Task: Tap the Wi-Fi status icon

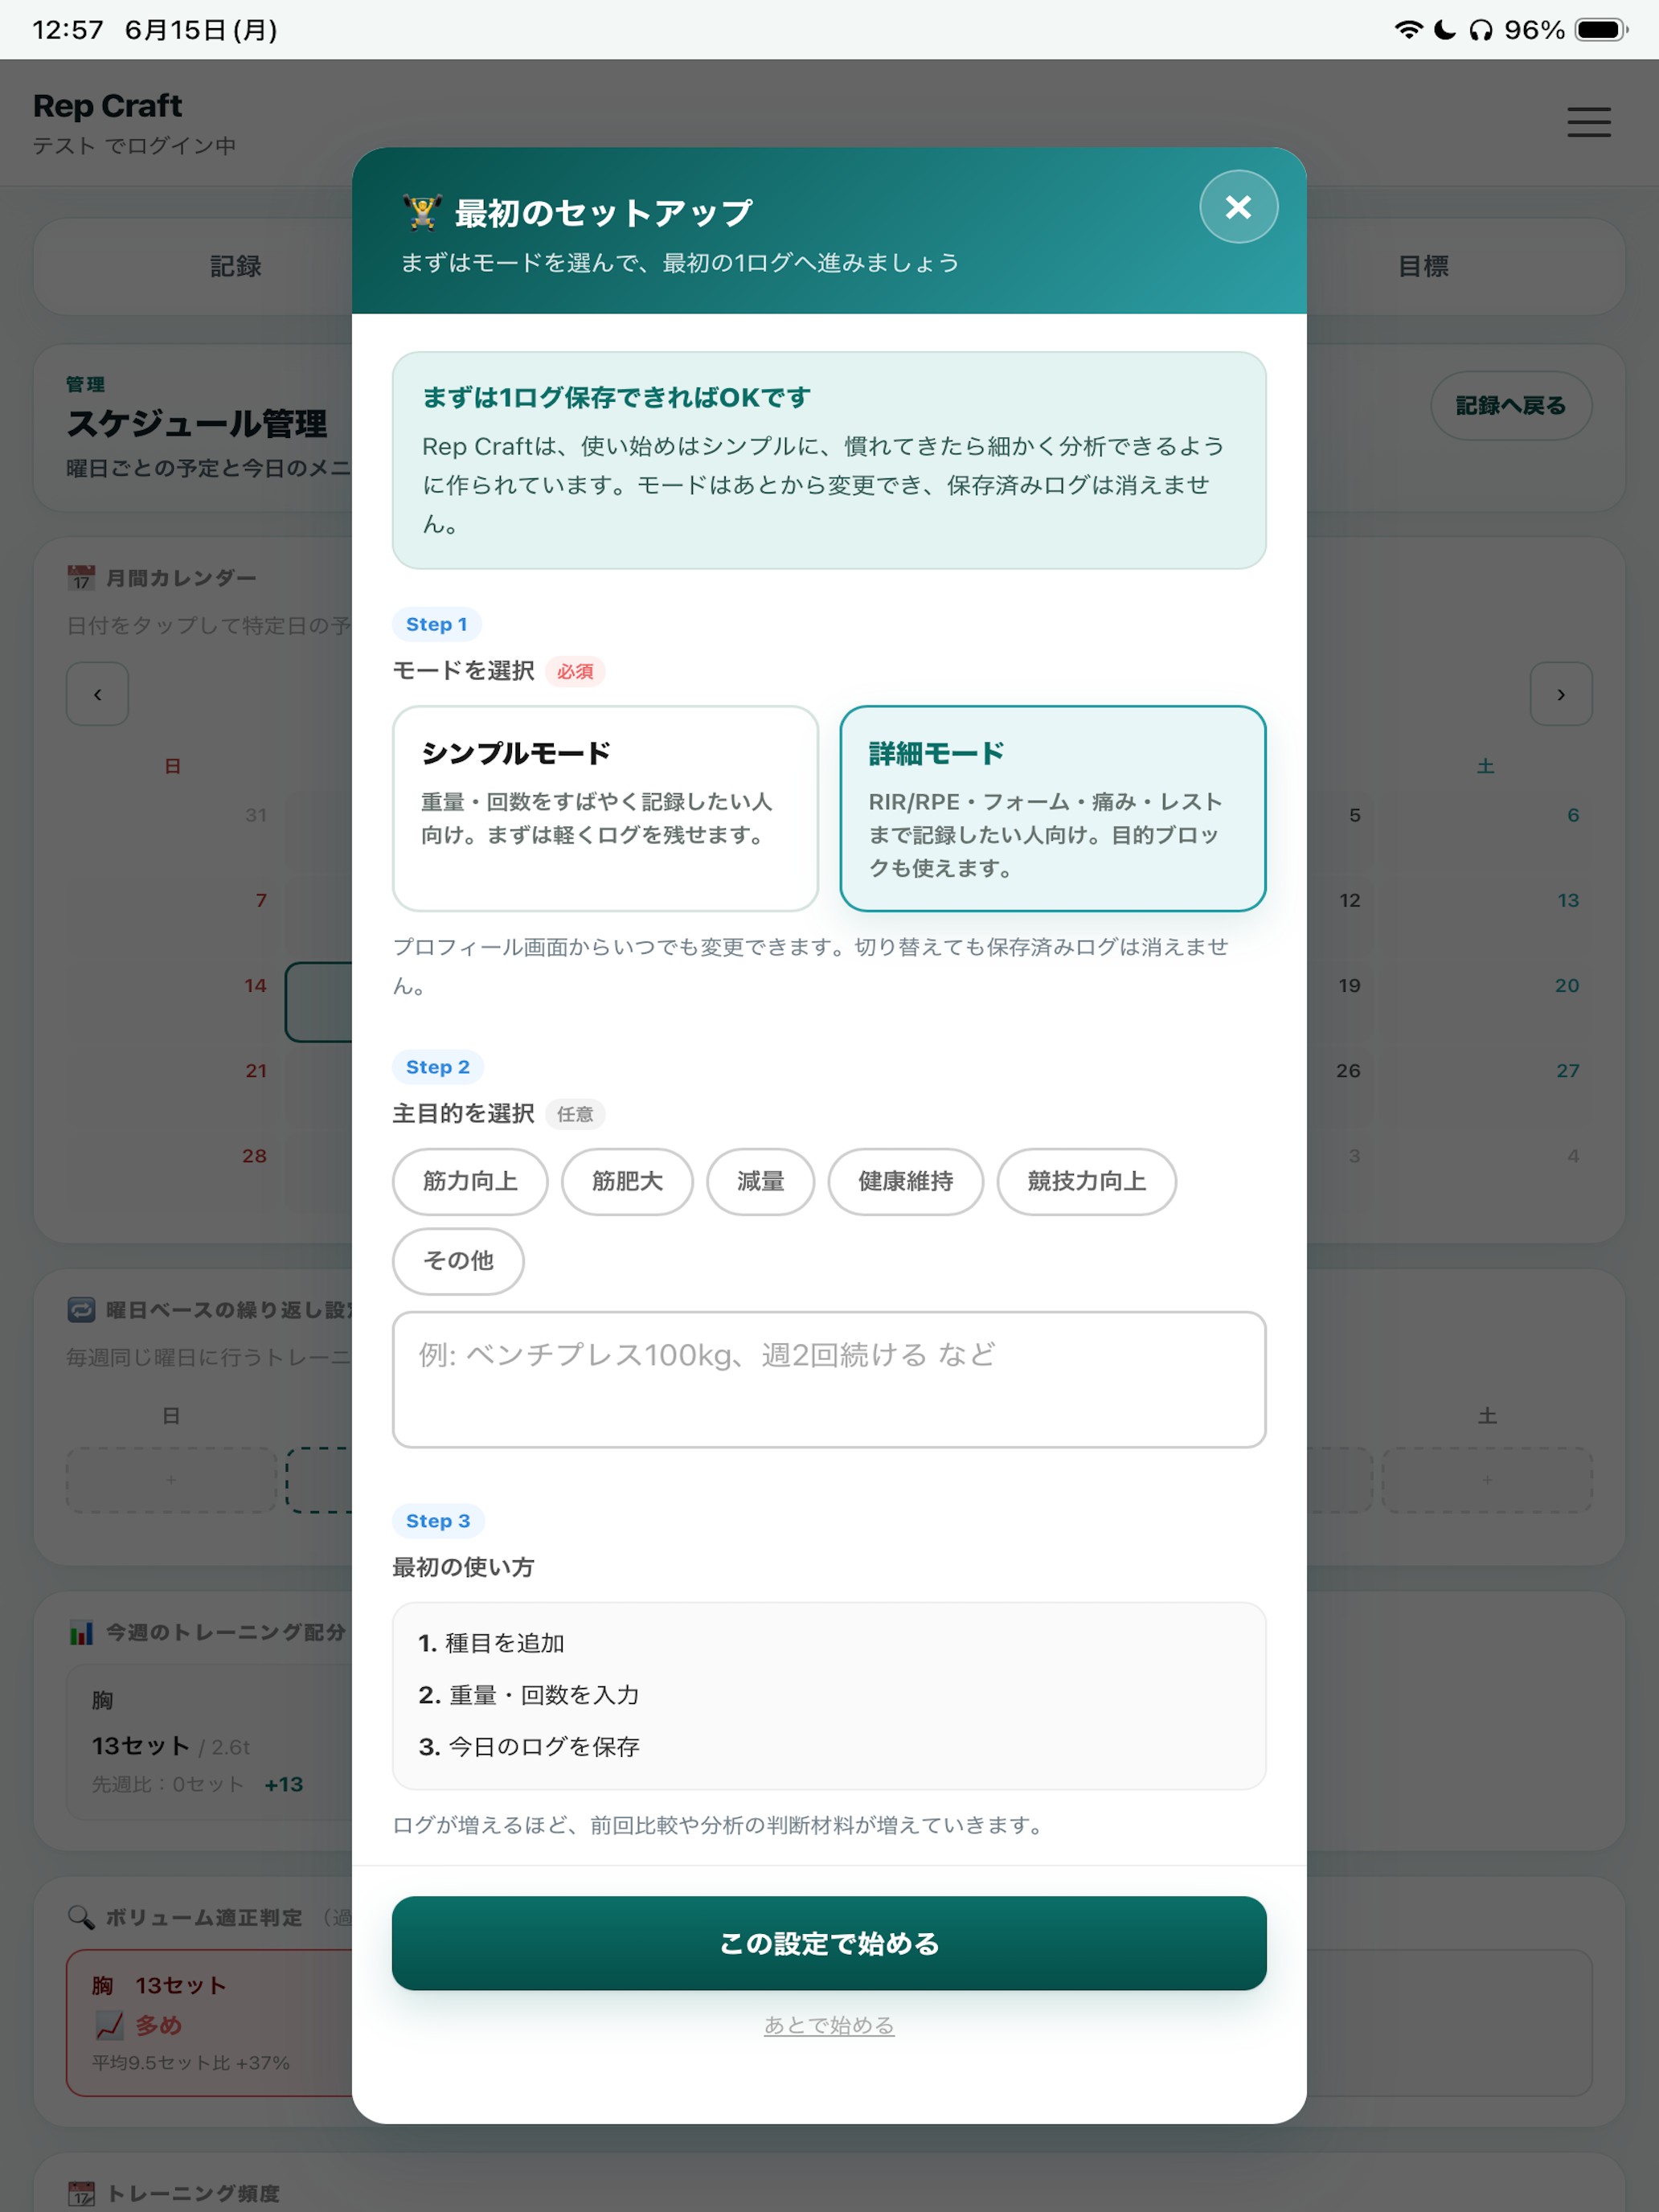Action: click(1408, 30)
